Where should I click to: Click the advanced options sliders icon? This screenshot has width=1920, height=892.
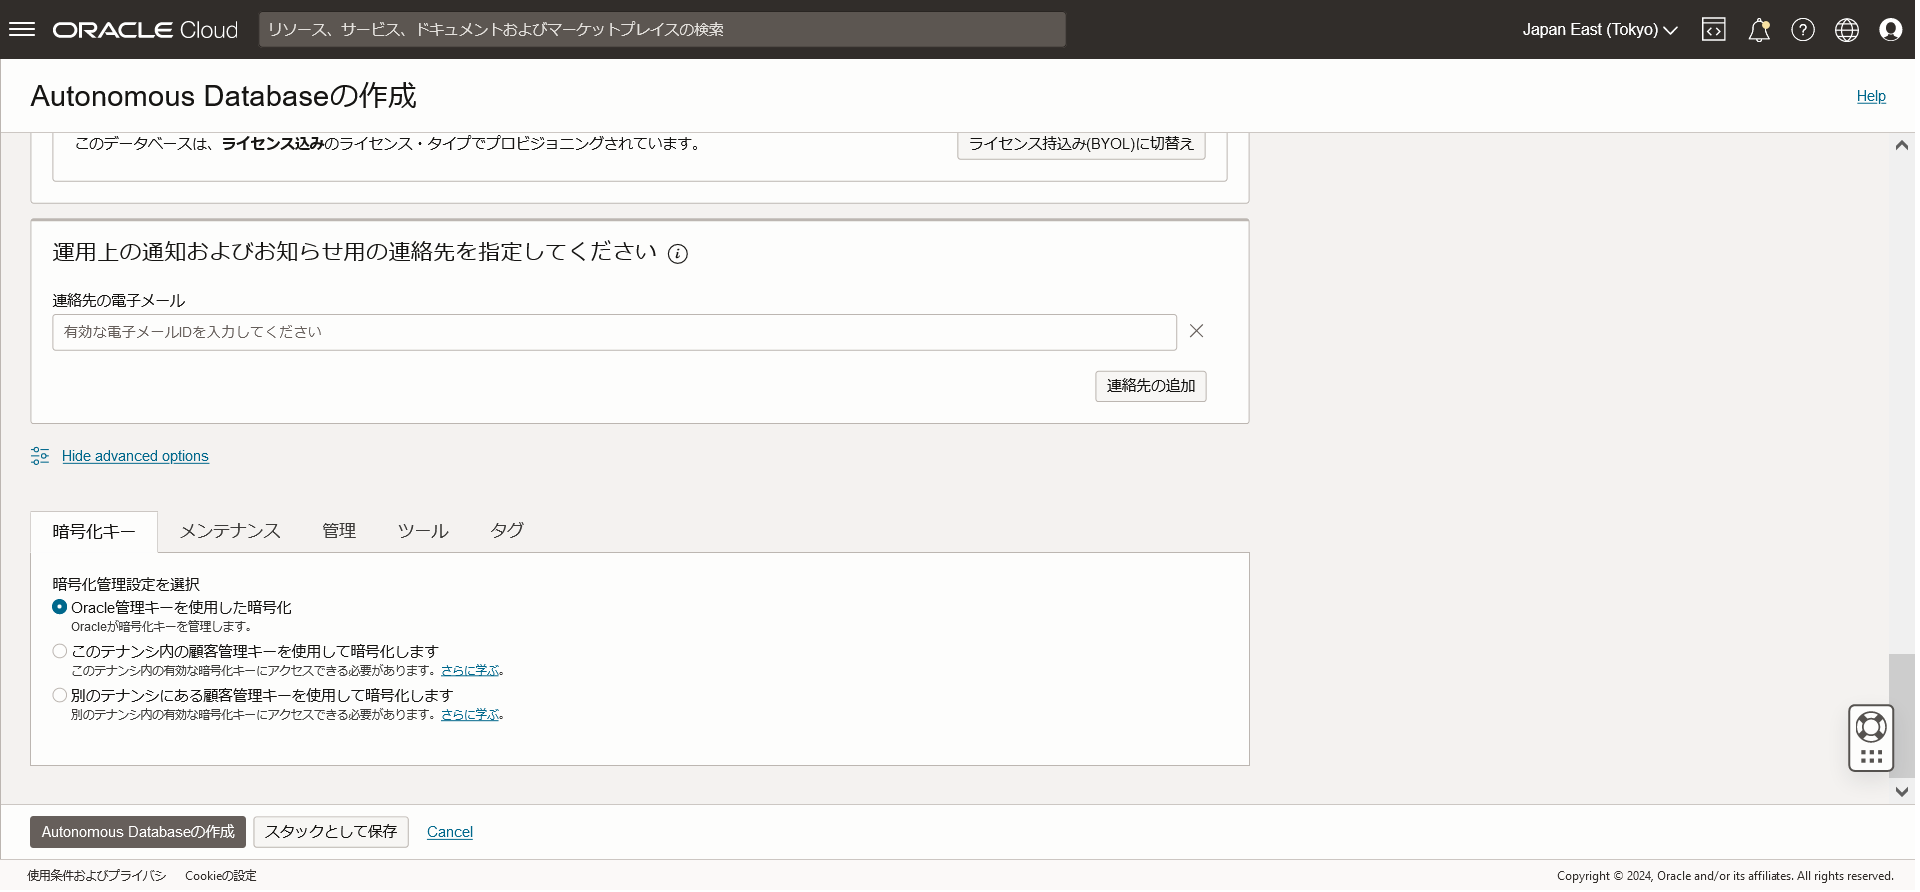[x=40, y=456]
